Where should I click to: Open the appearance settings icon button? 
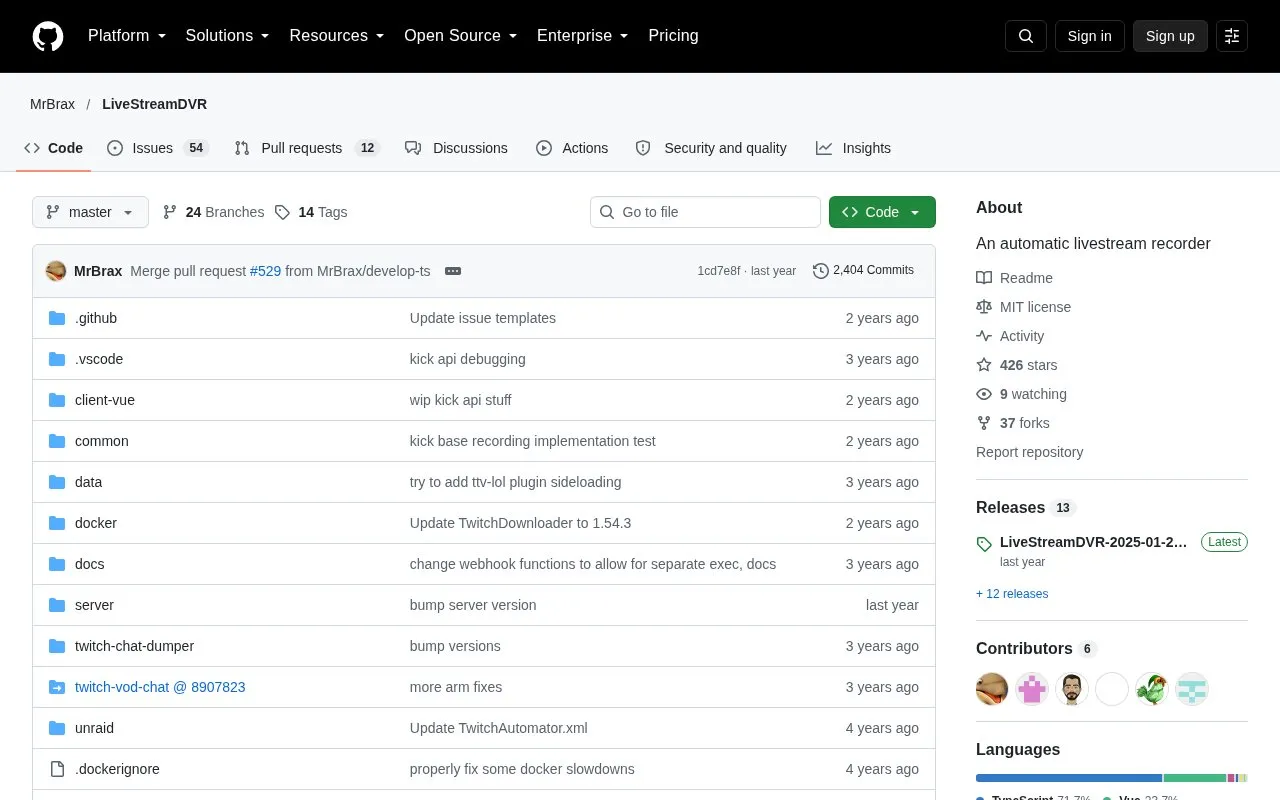pos(1232,36)
